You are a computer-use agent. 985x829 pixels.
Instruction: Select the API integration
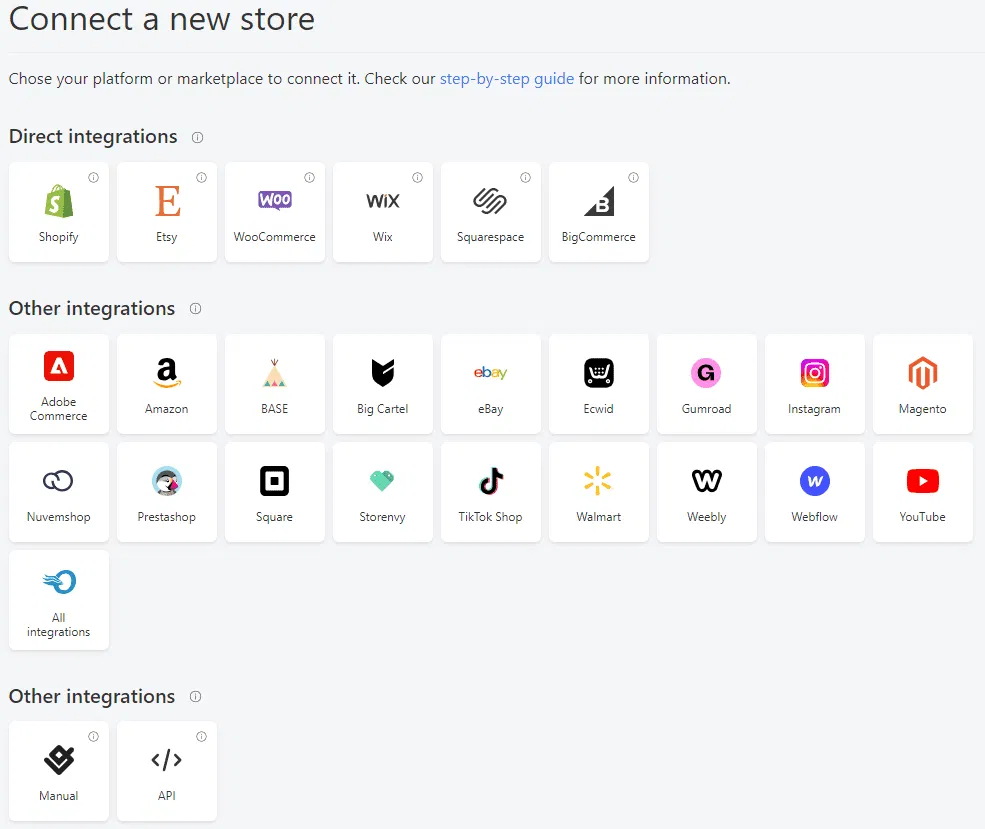click(166, 770)
